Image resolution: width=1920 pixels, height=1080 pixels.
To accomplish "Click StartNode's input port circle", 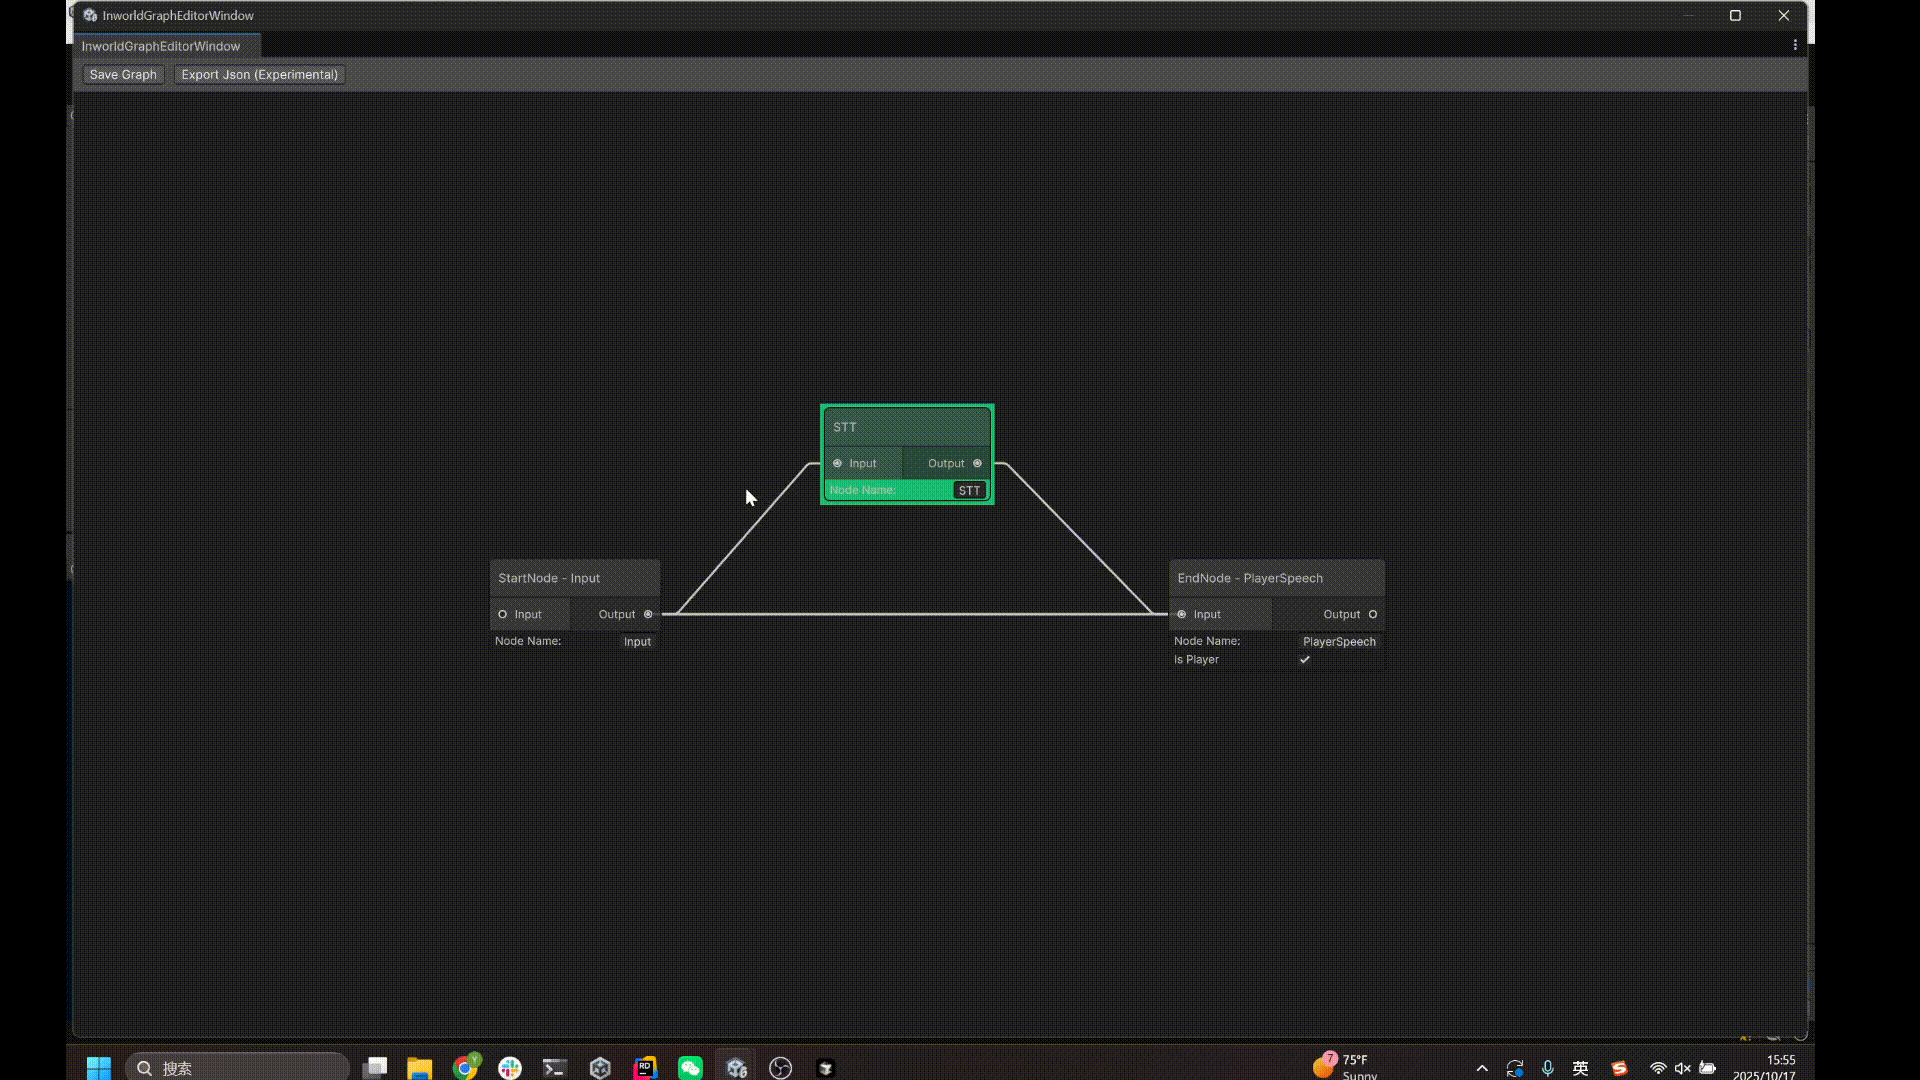I will pos(503,614).
